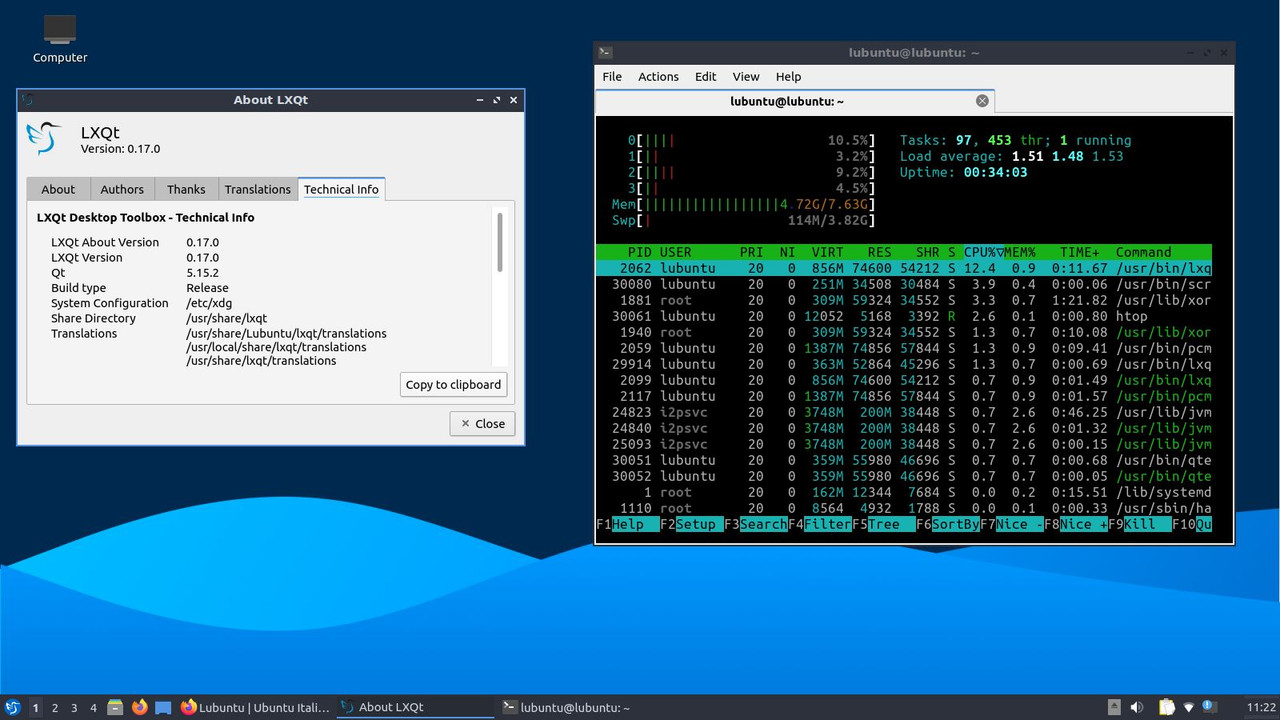Launch file manager from the panel
This screenshot has width=1280, height=720.
click(116, 707)
